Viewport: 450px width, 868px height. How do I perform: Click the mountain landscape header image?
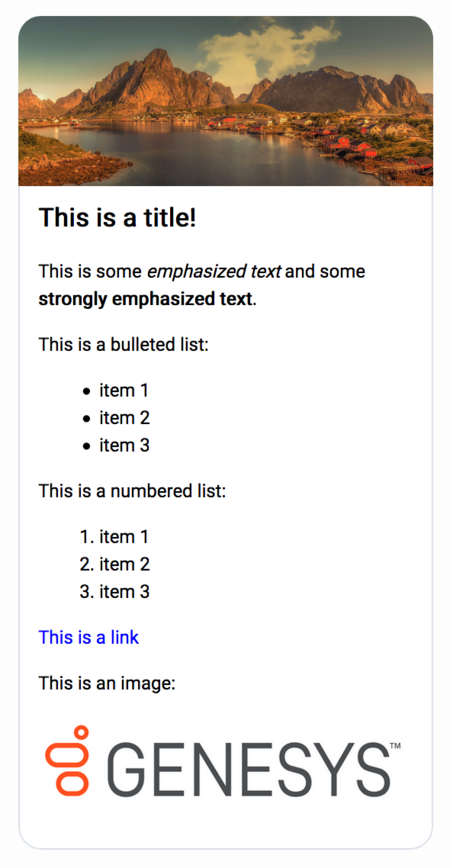225,101
